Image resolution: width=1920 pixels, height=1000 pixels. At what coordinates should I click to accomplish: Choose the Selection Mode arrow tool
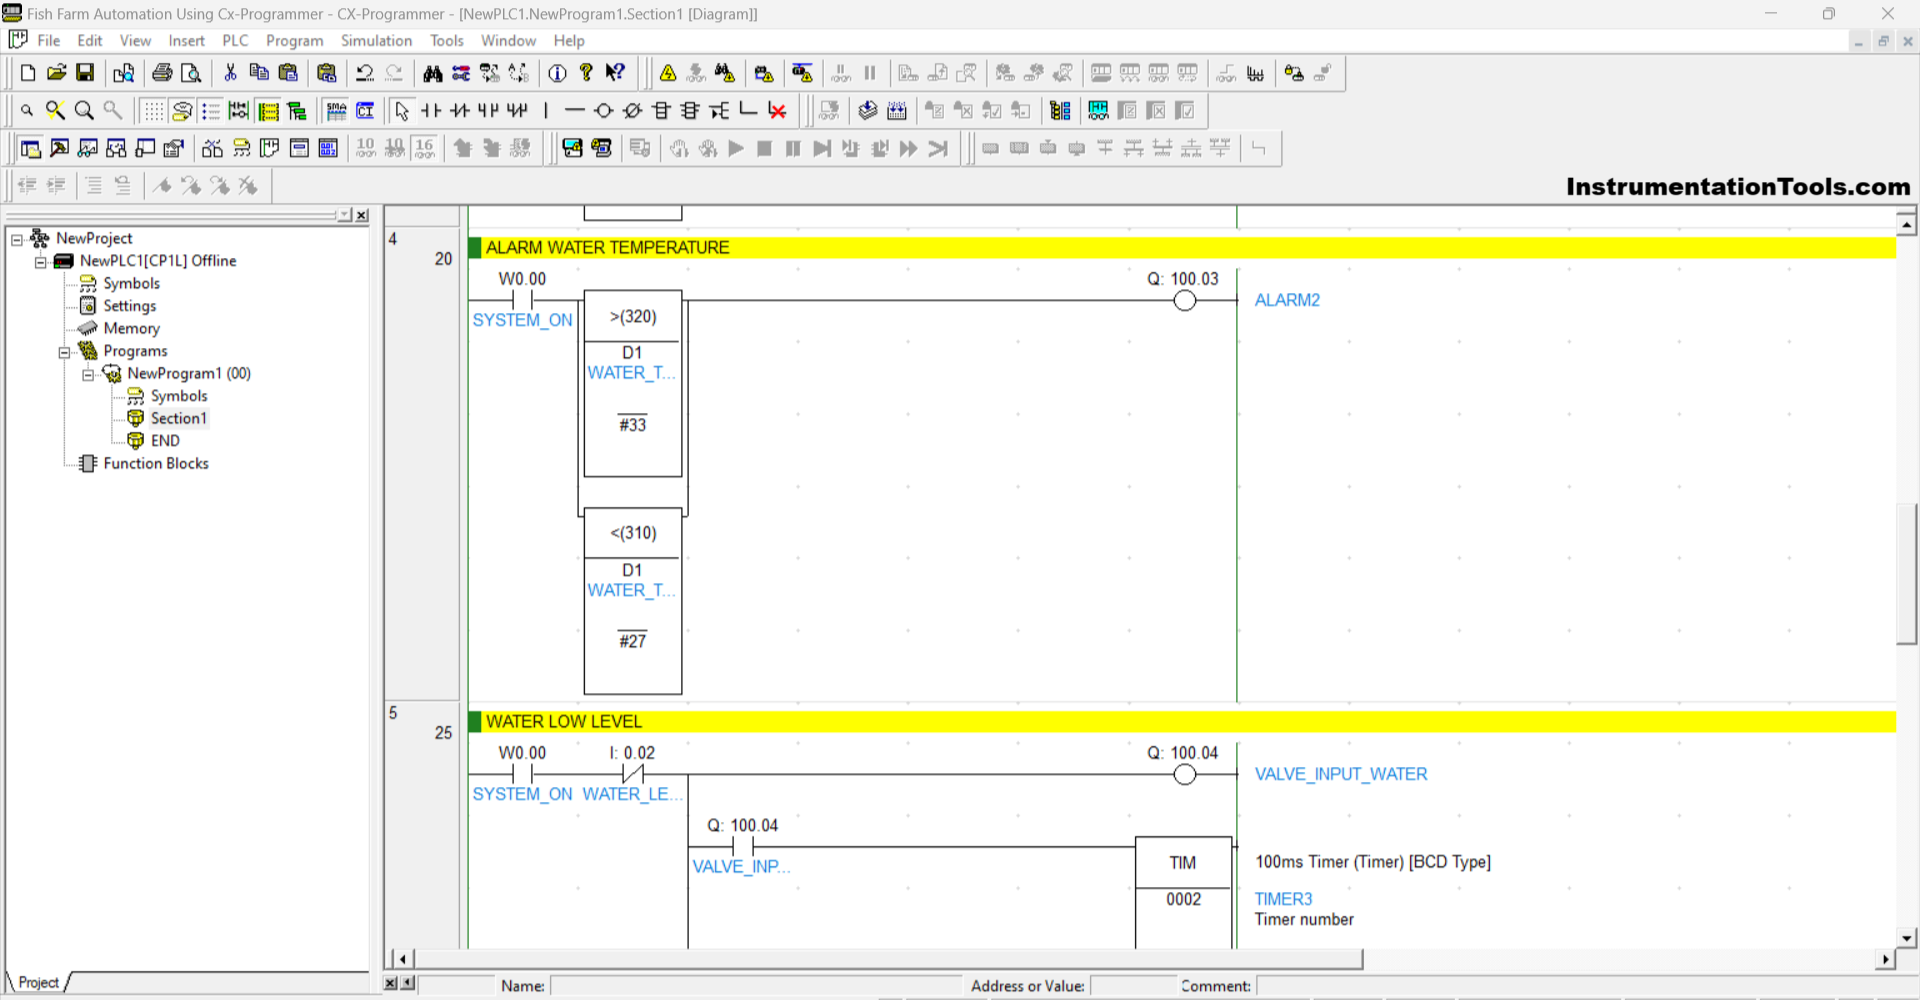[x=402, y=111]
